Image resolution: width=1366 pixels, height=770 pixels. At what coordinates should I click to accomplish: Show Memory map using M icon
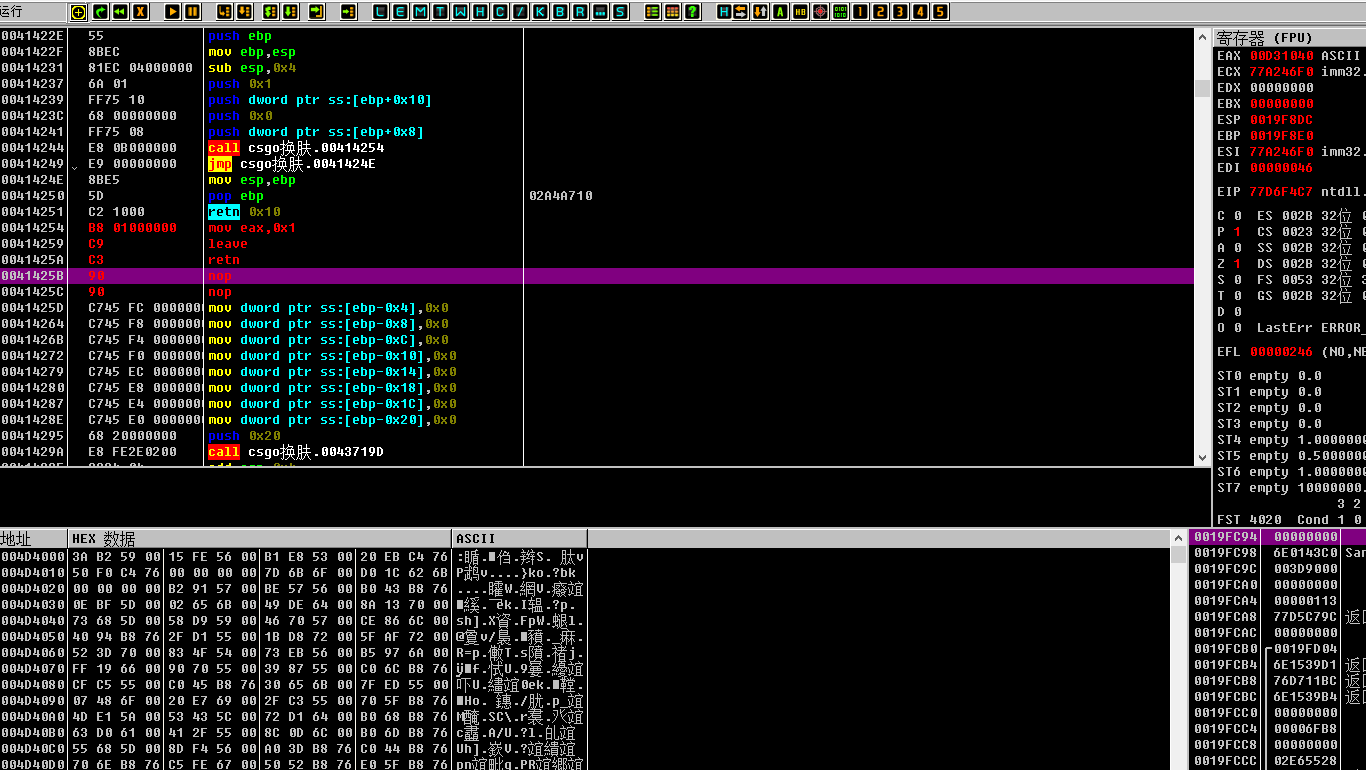tap(420, 12)
